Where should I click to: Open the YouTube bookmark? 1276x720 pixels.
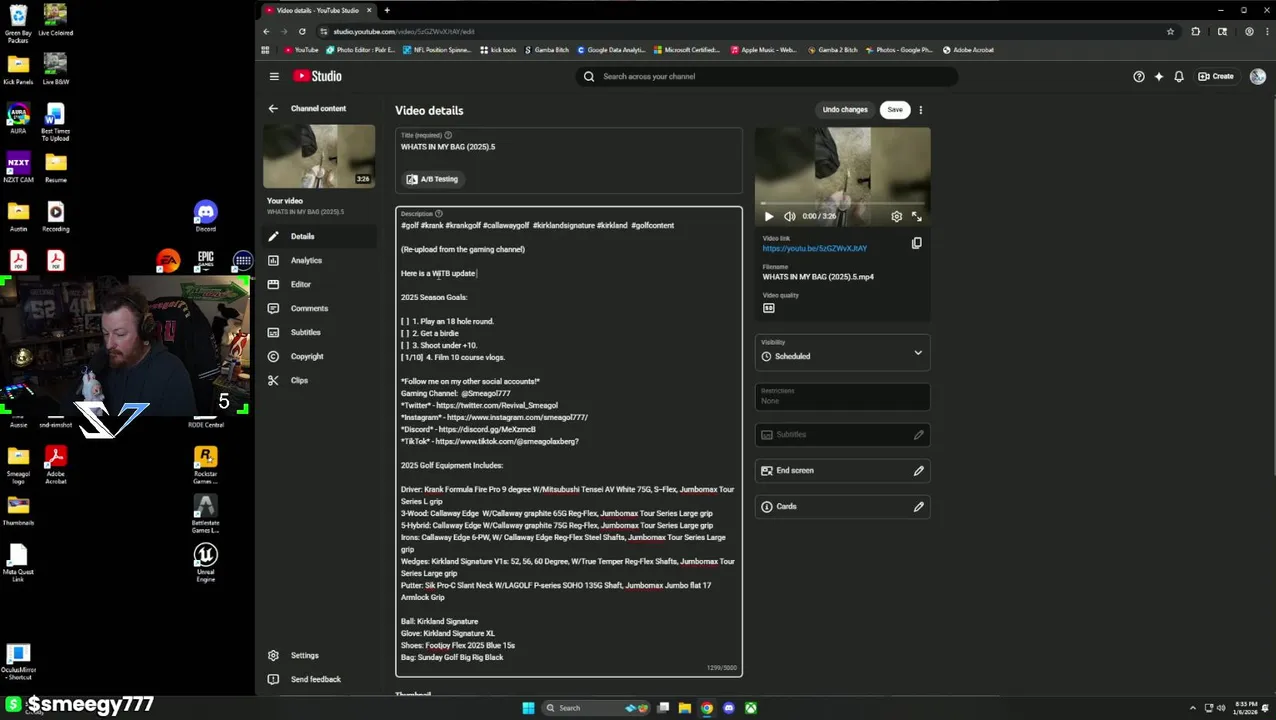pos(301,50)
